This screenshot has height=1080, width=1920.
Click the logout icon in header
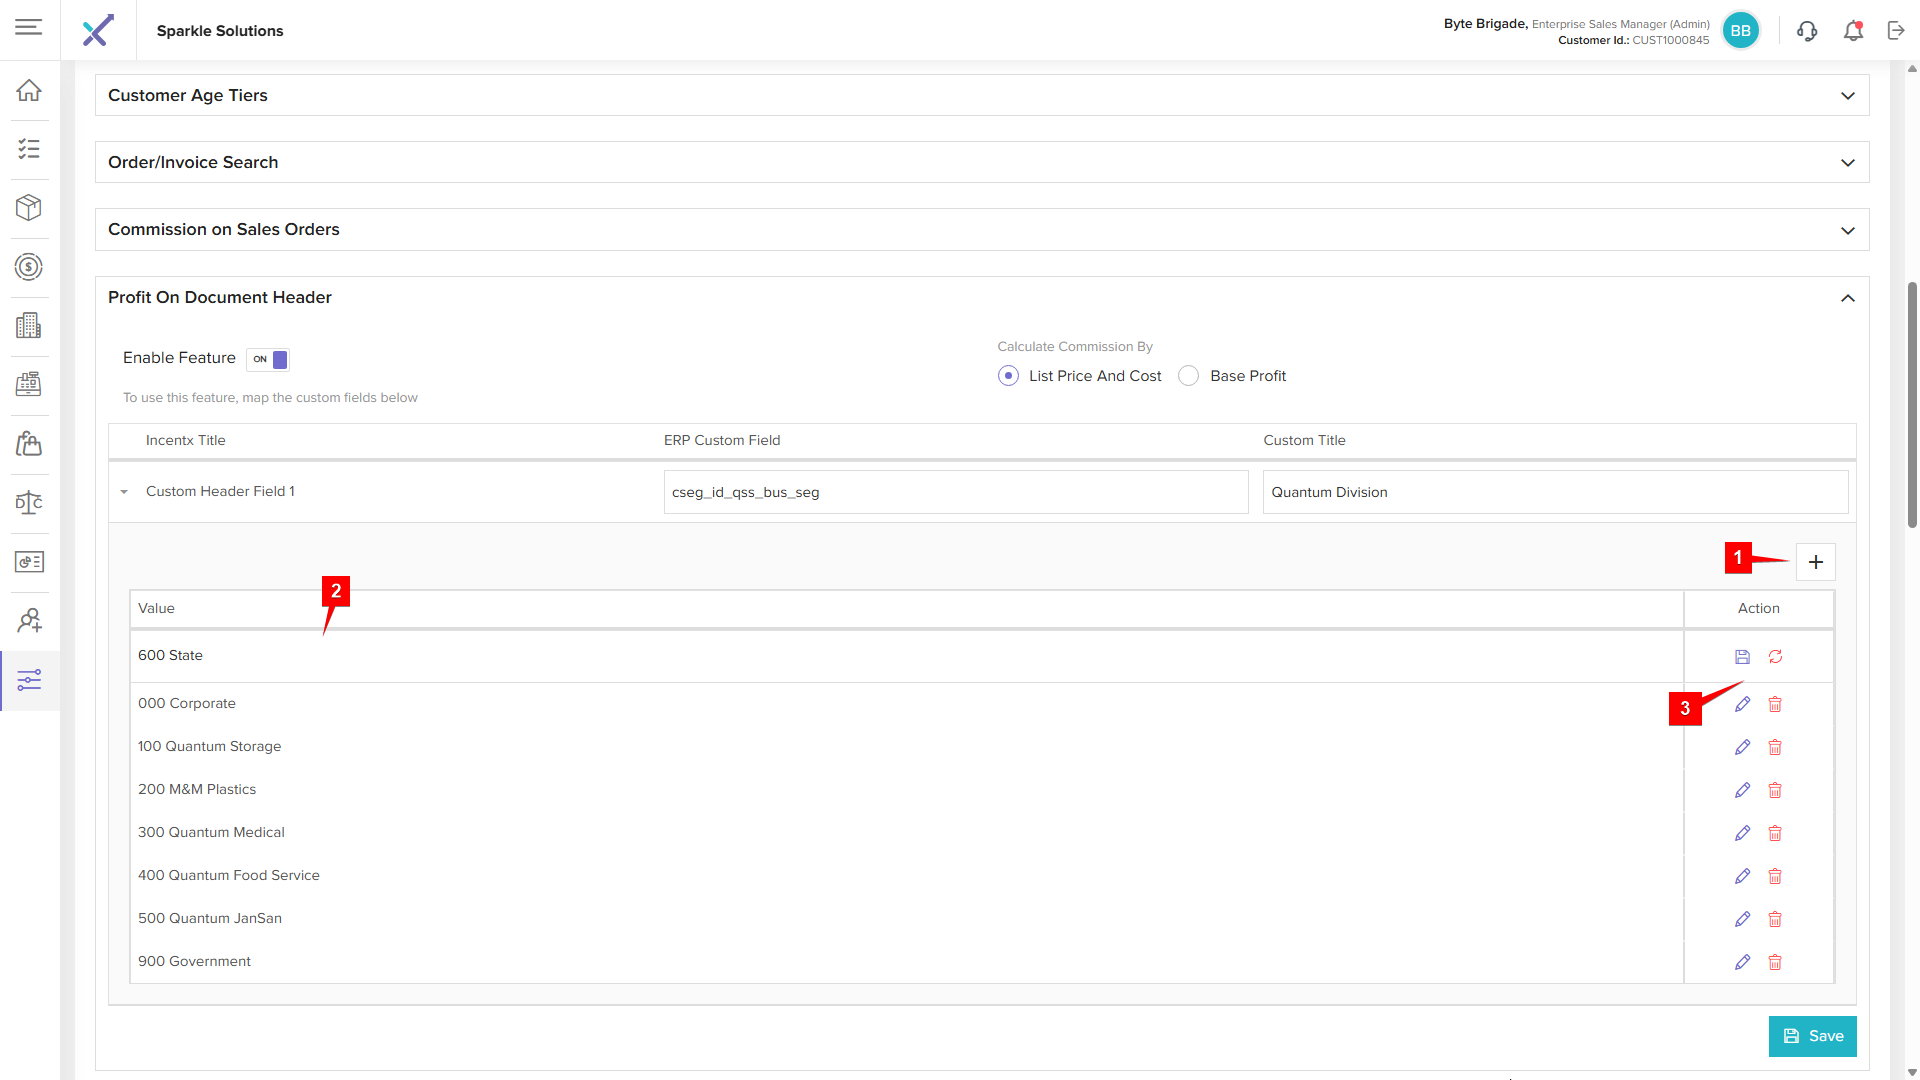pyautogui.click(x=1896, y=31)
